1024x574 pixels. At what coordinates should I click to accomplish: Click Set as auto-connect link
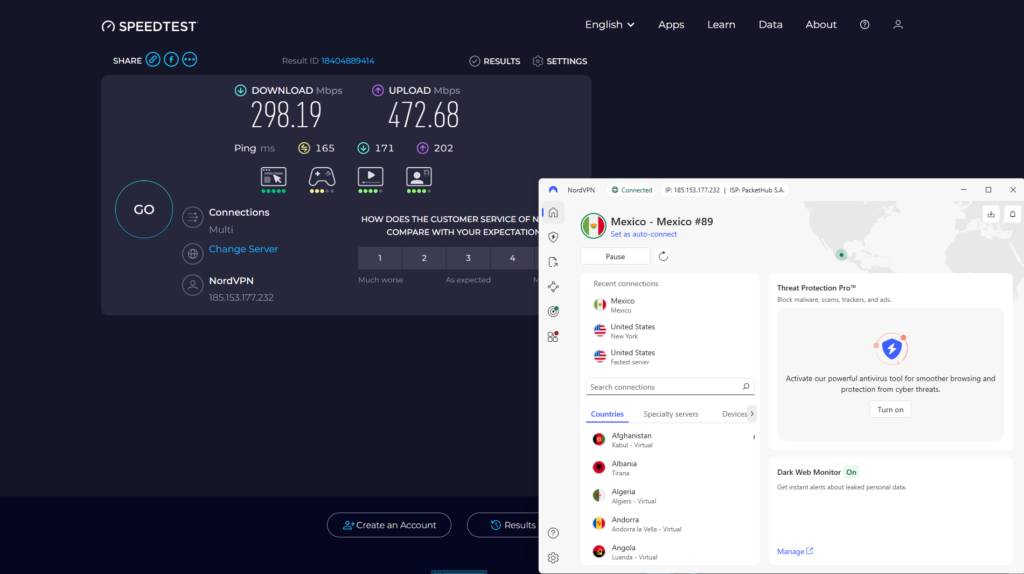643,234
